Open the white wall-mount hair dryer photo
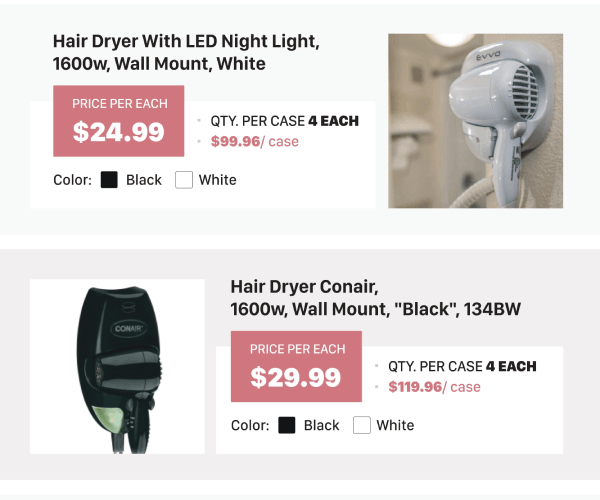 [x=475, y=120]
